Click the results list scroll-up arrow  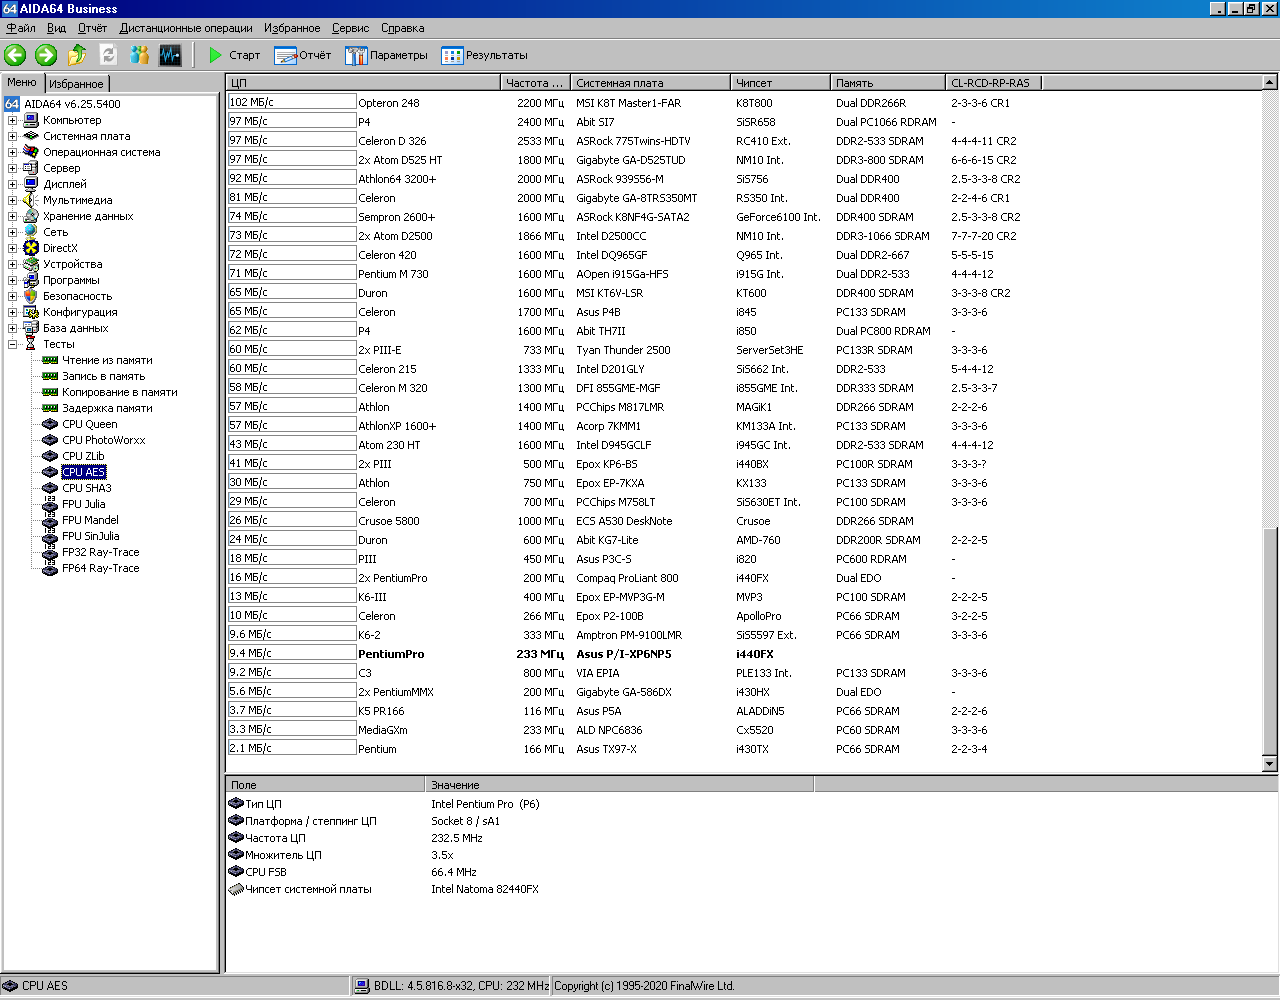(1270, 83)
